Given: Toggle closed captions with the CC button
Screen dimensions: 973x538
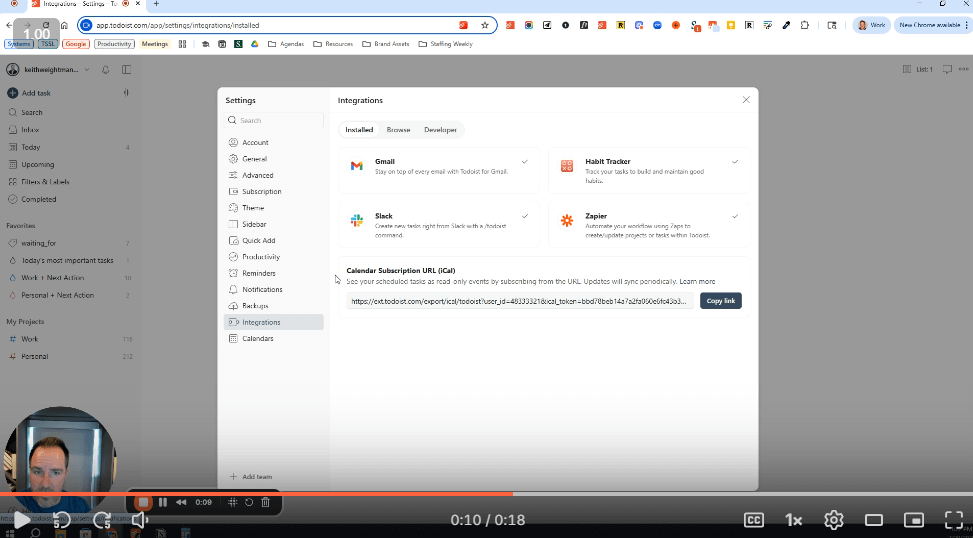Looking at the screenshot, I should pyautogui.click(x=753, y=520).
